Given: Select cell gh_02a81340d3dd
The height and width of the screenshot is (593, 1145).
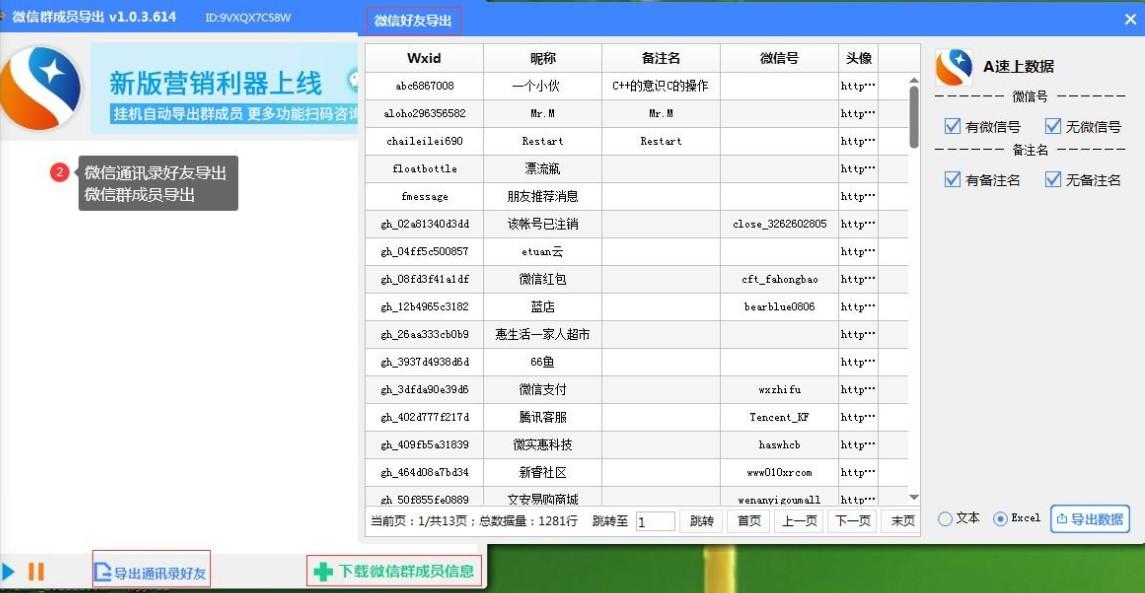Looking at the screenshot, I should [x=424, y=224].
